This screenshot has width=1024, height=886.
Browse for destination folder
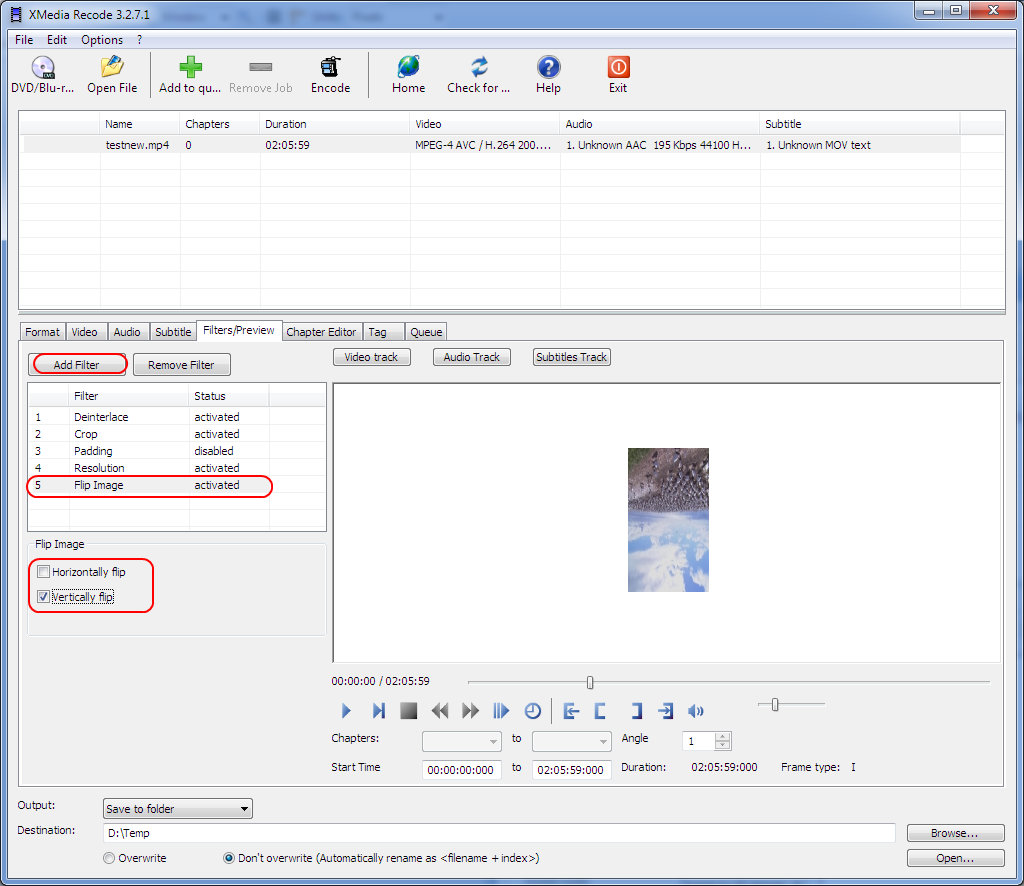[x=955, y=833]
